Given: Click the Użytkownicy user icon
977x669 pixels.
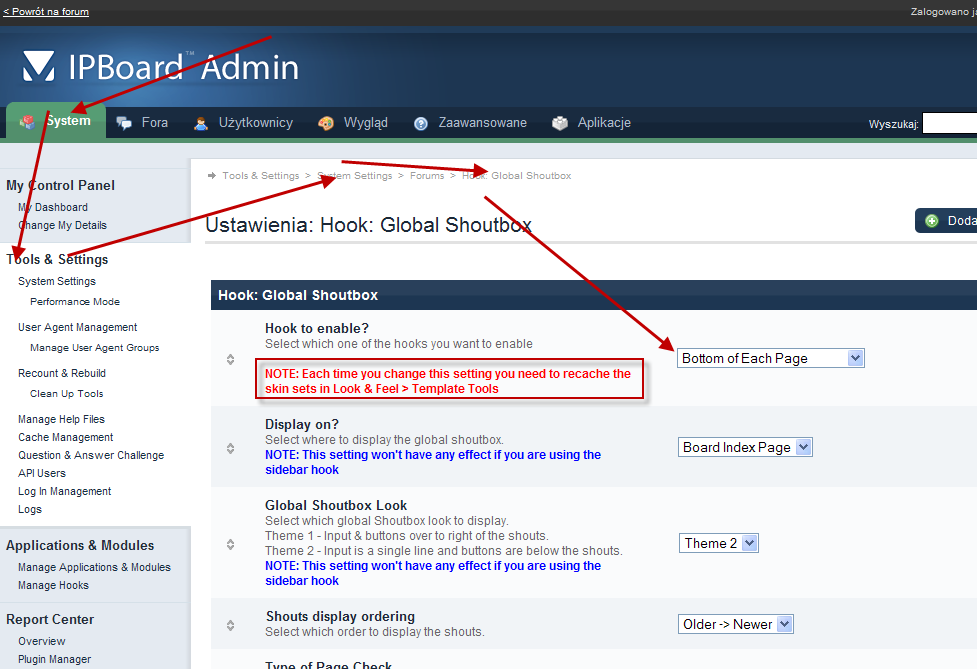Looking at the screenshot, I should (x=202, y=123).
